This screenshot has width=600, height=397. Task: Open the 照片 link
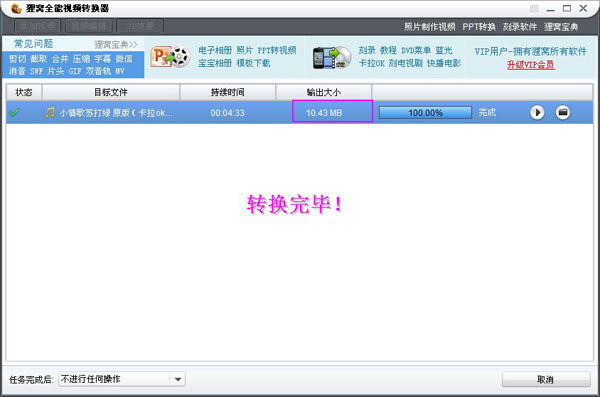coord(245,50)
